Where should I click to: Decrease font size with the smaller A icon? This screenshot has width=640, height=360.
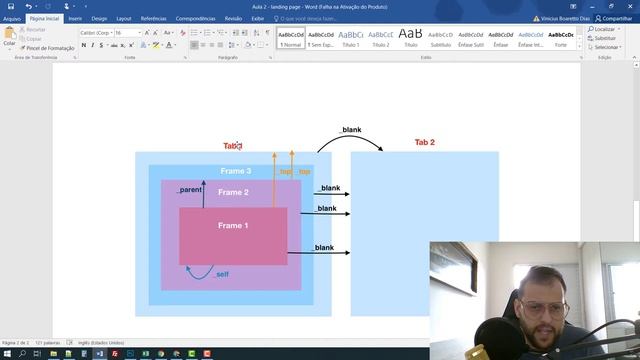tap(155, 33)
